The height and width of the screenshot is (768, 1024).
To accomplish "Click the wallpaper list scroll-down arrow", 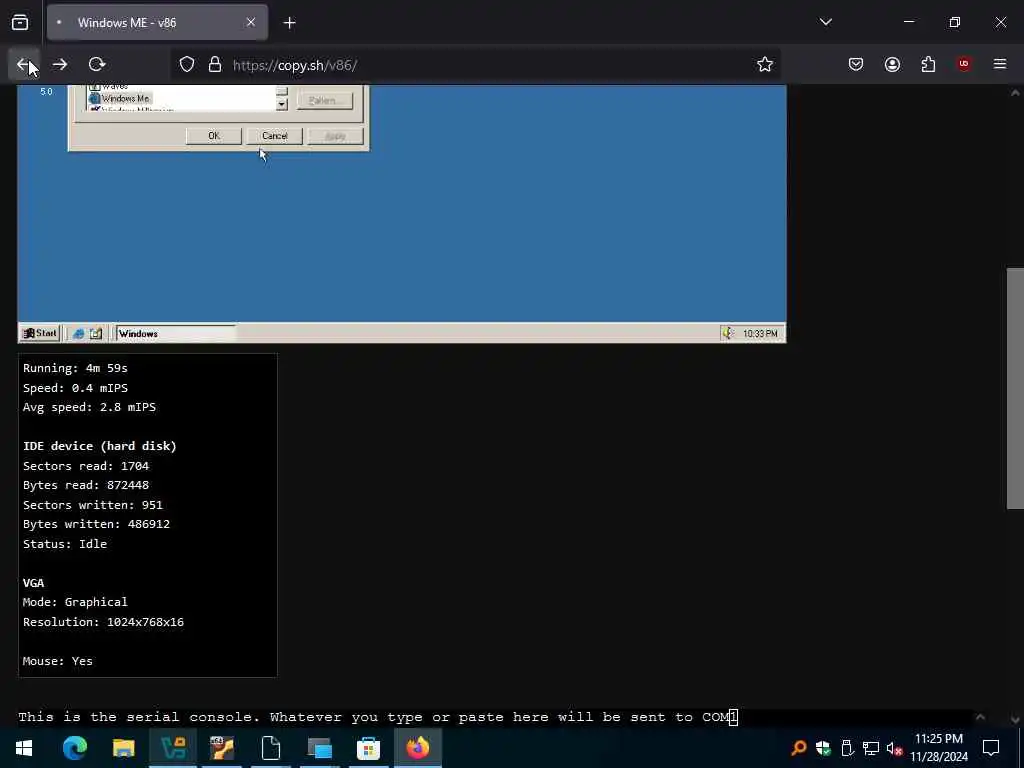I will coord(281,104).
